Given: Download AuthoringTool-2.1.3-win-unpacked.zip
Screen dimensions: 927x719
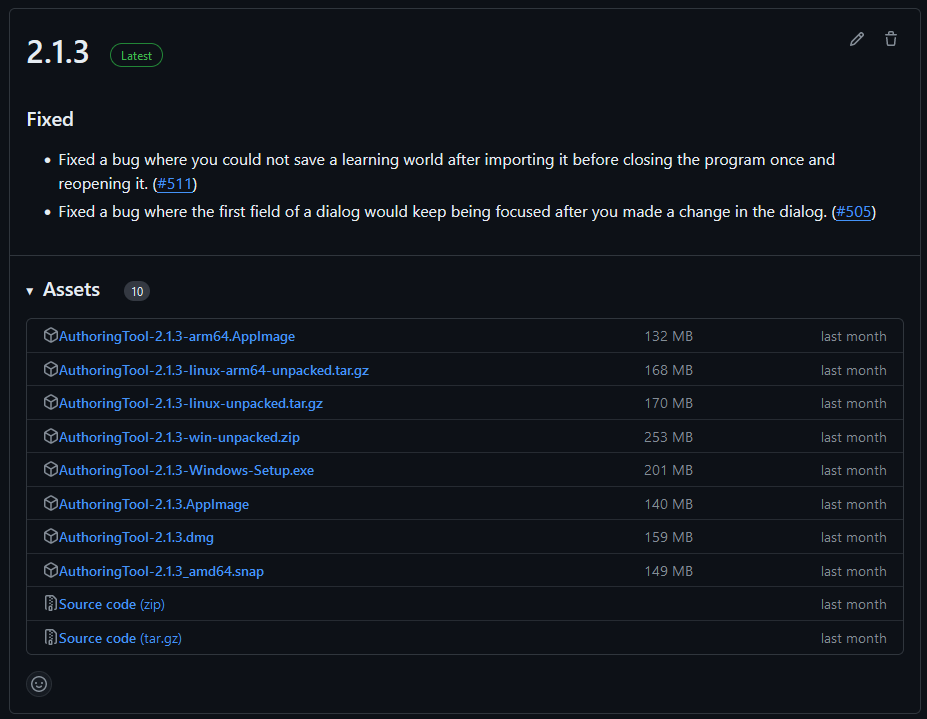Looking at the screenshot, I should click(179, 437).
